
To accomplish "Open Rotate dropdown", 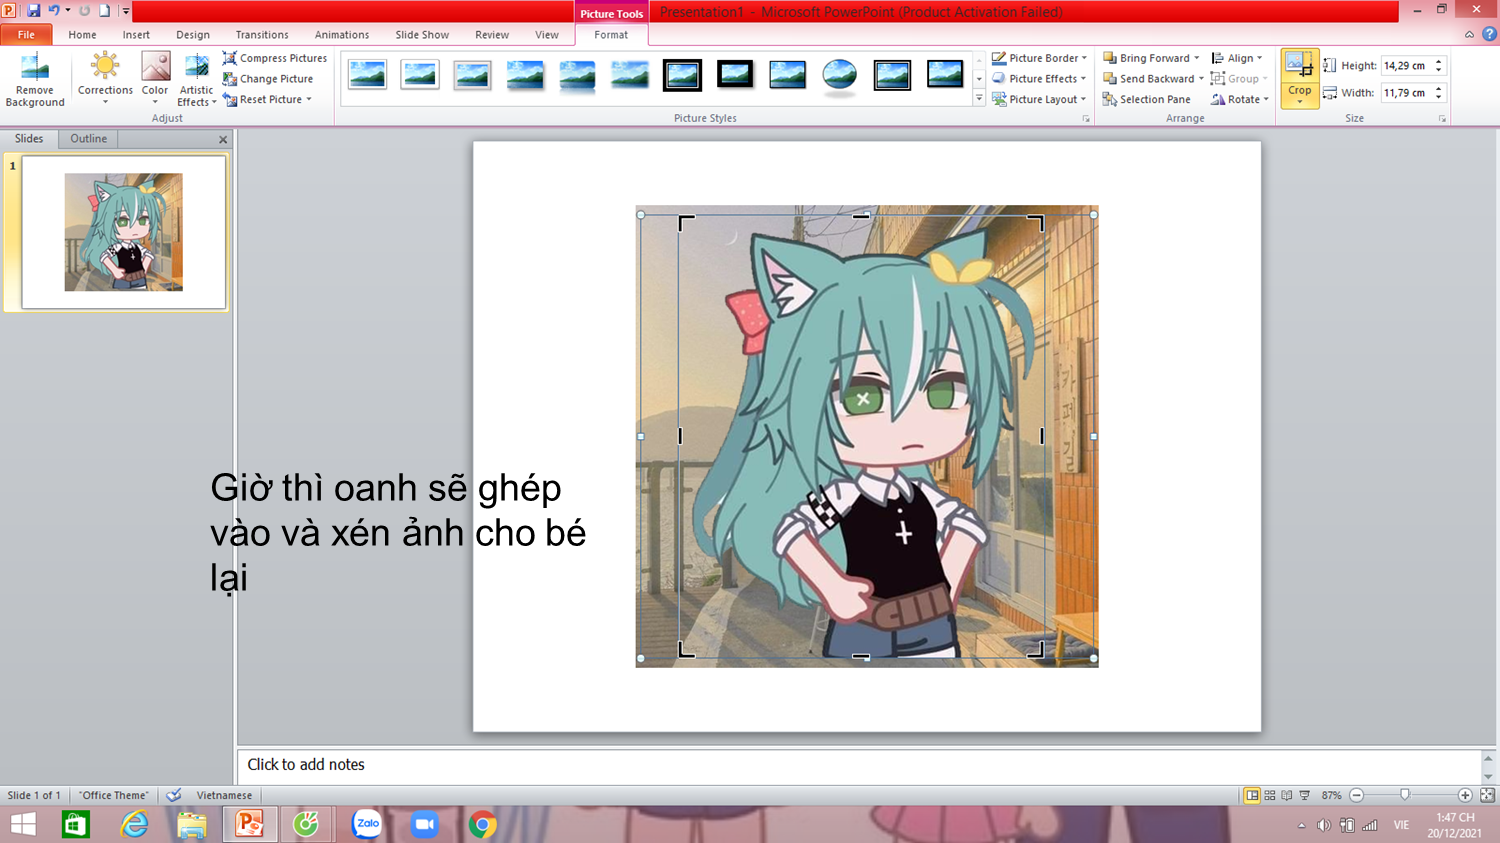I will click(x=1239, y=100).
